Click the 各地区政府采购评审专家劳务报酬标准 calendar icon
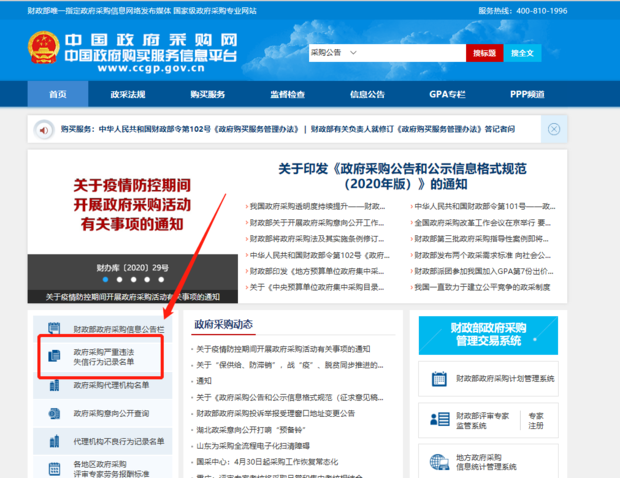Screen dimensions: 620x478 pyautogui.click(x=54, y=469)
